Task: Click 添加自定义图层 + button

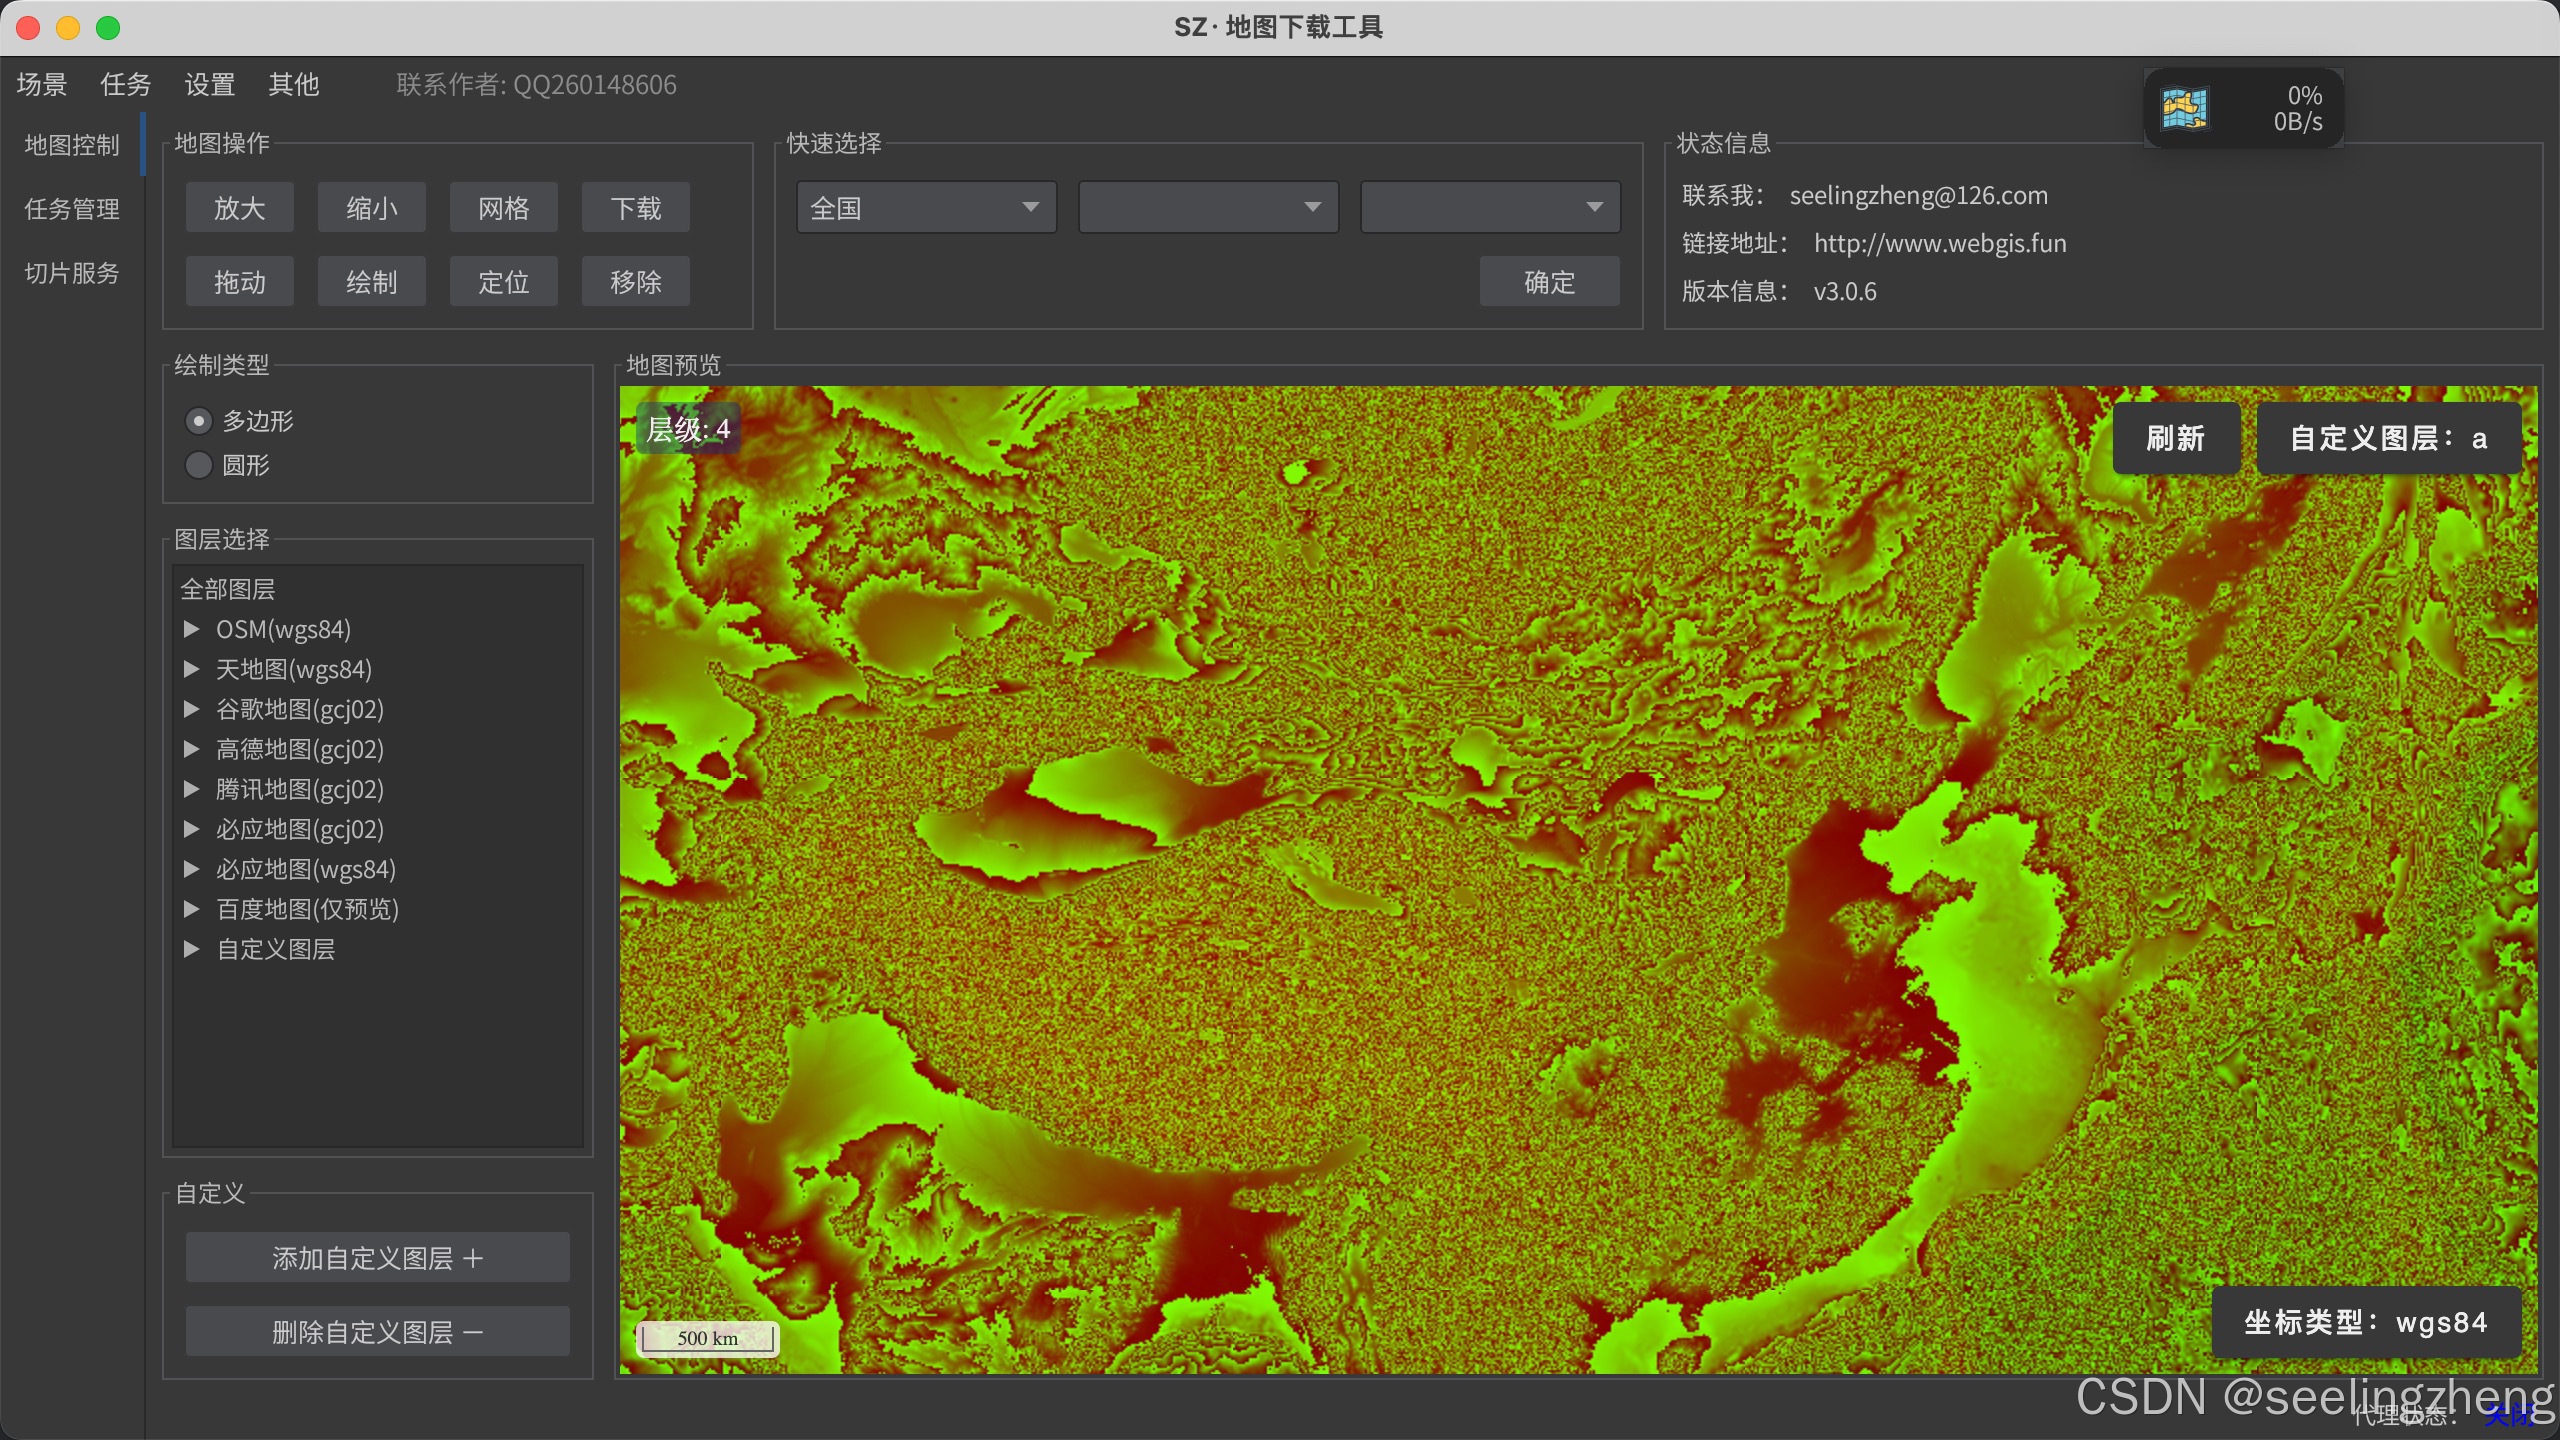Action: (378, 1258)
